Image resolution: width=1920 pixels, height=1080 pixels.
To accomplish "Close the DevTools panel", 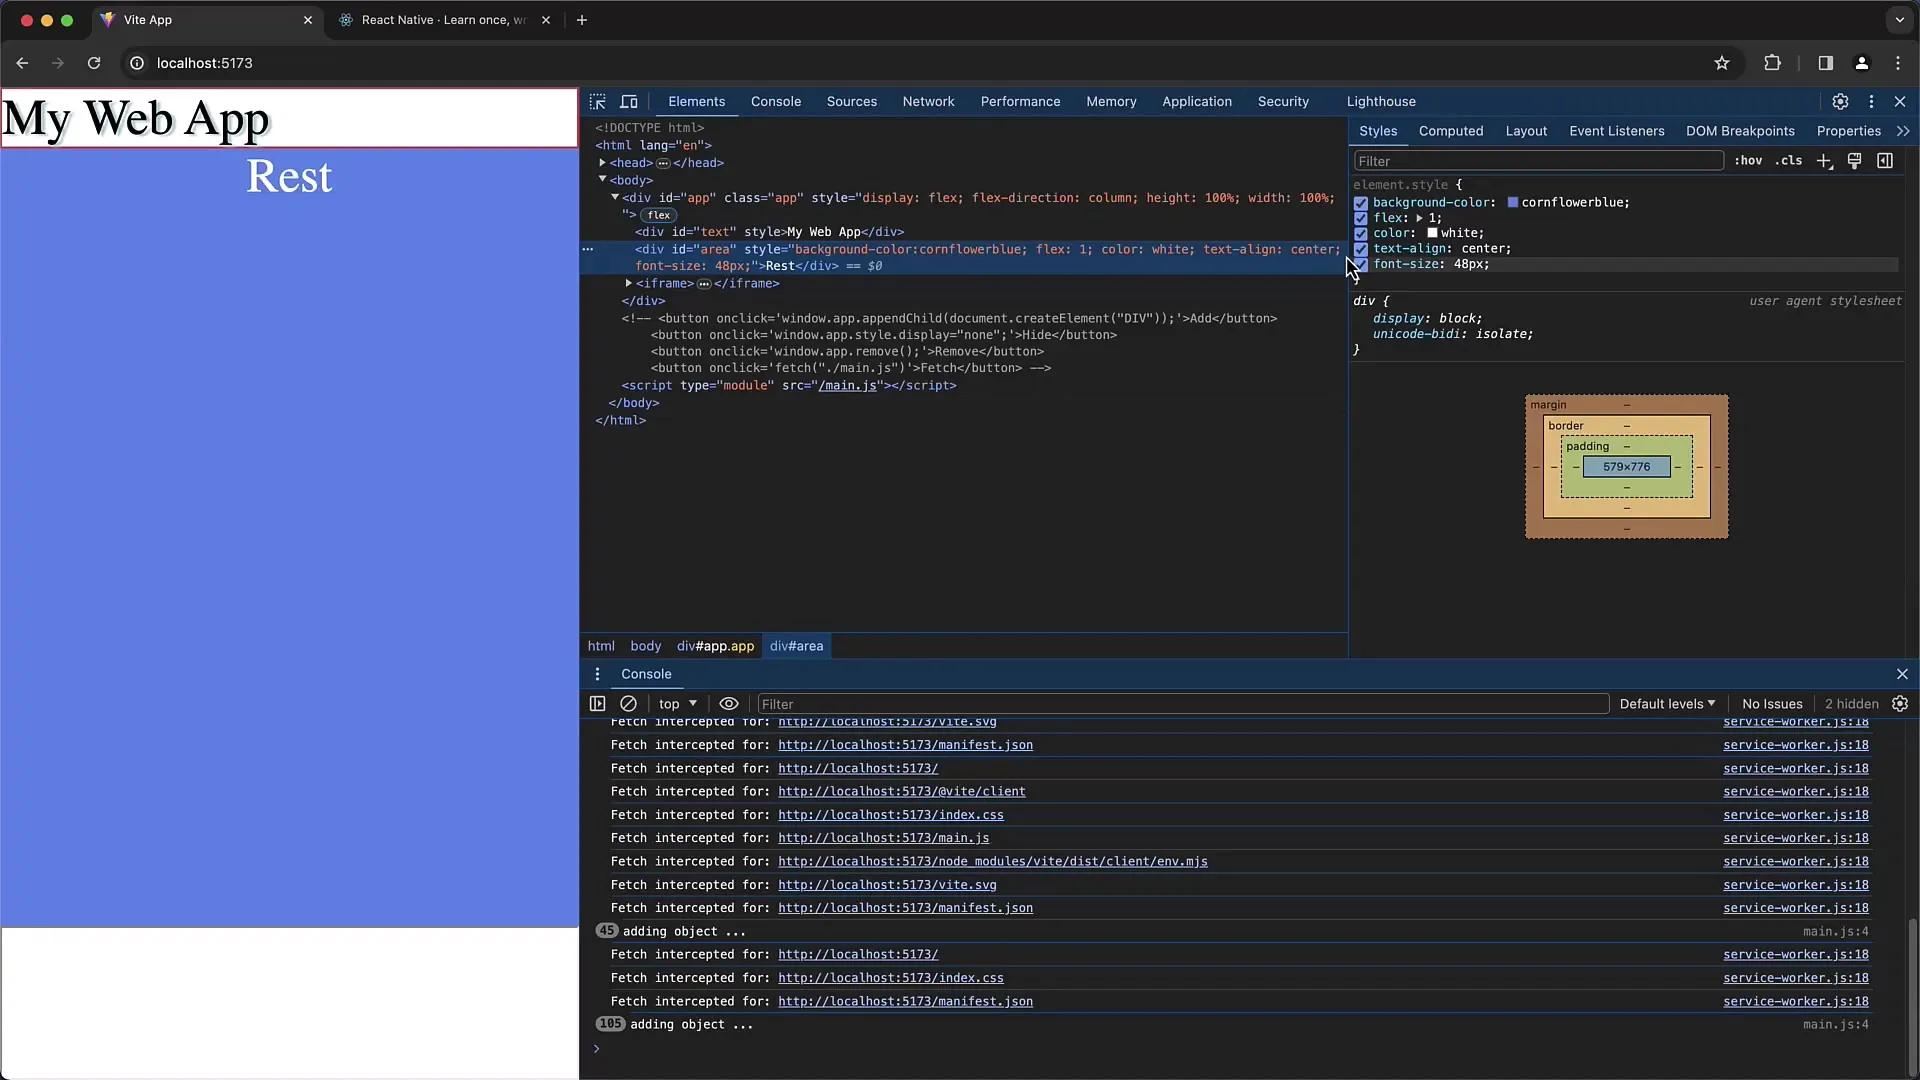I will [1900, 102].
